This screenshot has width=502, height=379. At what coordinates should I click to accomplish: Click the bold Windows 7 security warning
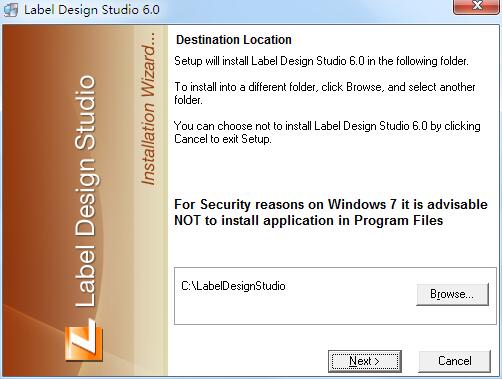click(331, 213)
